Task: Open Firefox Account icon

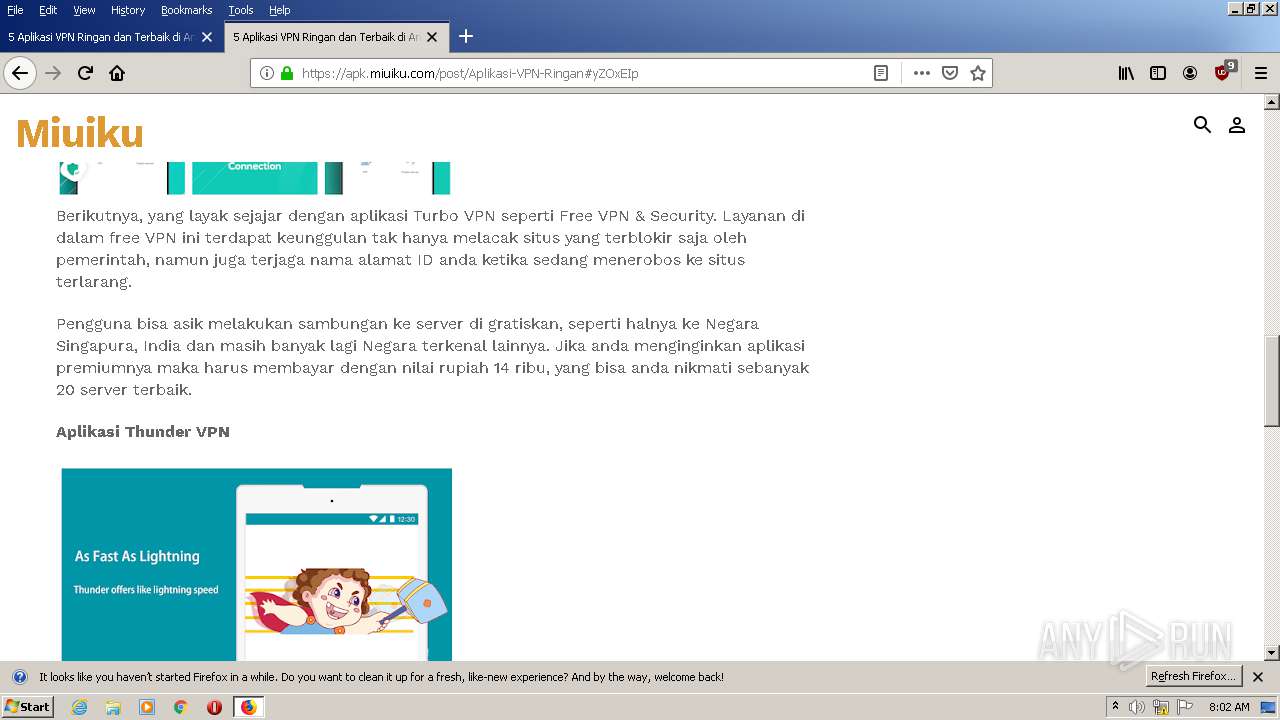Action: coord(1190,73)
